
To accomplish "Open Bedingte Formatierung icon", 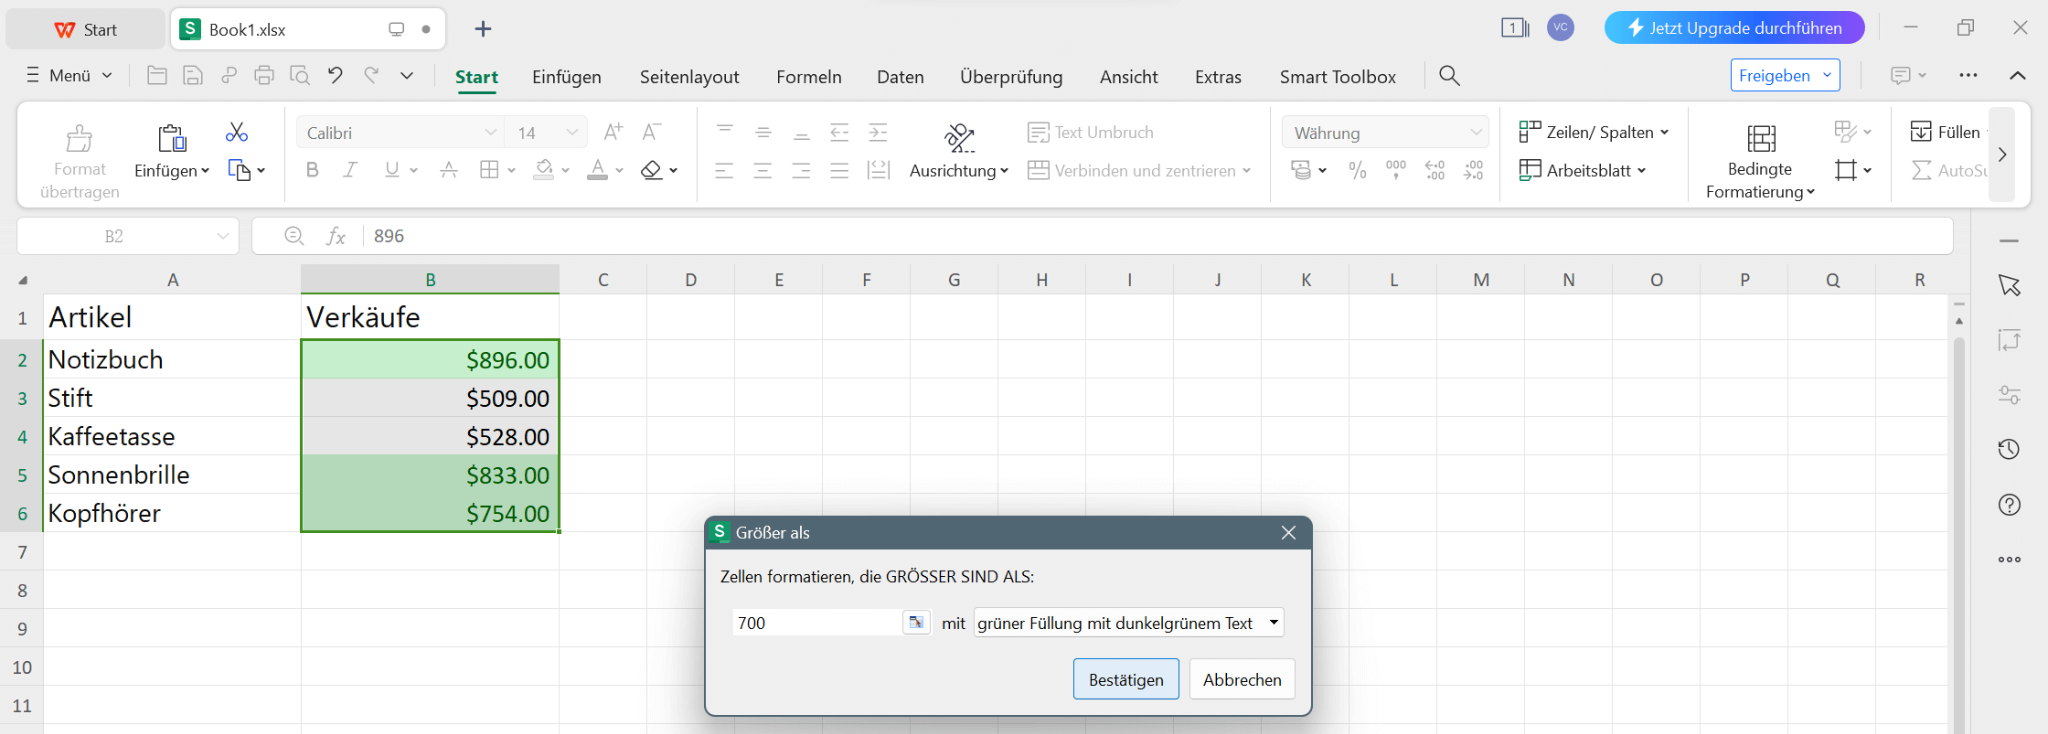I will point(1760,138).
